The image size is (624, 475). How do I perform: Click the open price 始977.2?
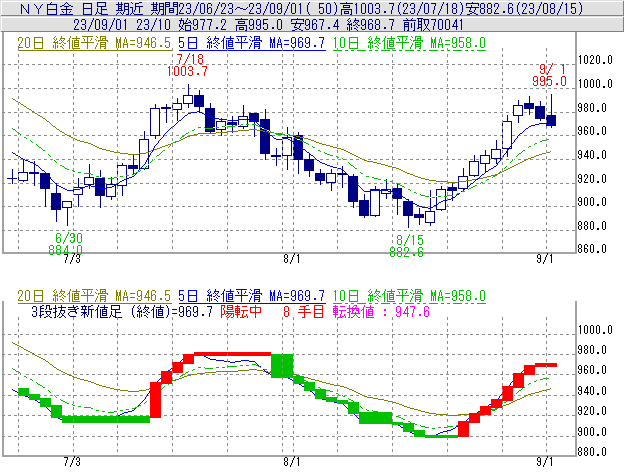(203, 25)
